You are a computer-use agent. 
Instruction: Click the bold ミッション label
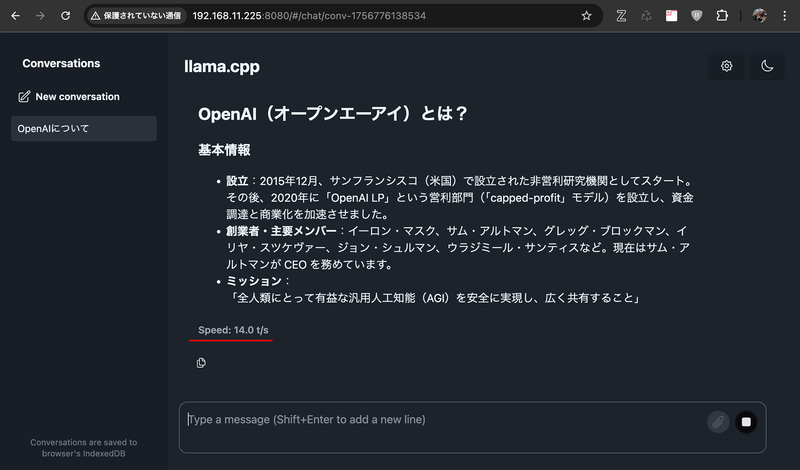click(254, 281)
